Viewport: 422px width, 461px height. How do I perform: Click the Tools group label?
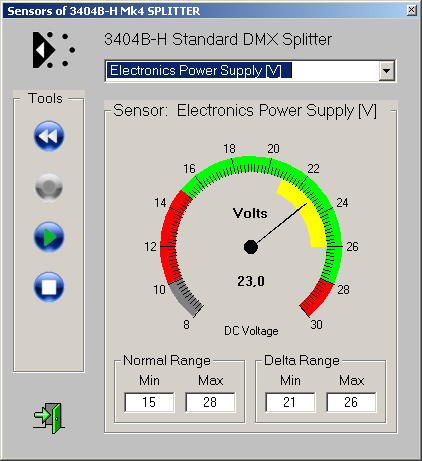45,98
